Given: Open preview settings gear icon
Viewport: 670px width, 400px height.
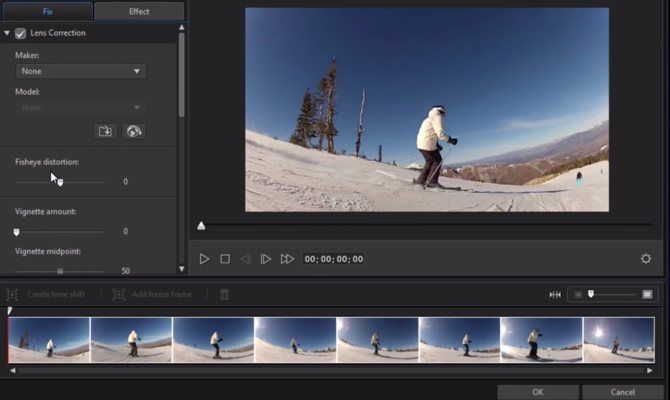Looking at the screenshot, I should (646, 259).
